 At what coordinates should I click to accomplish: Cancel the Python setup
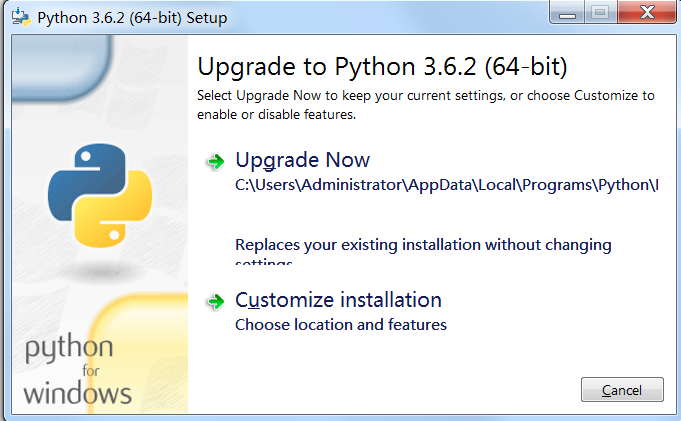(x=622, y=390)
